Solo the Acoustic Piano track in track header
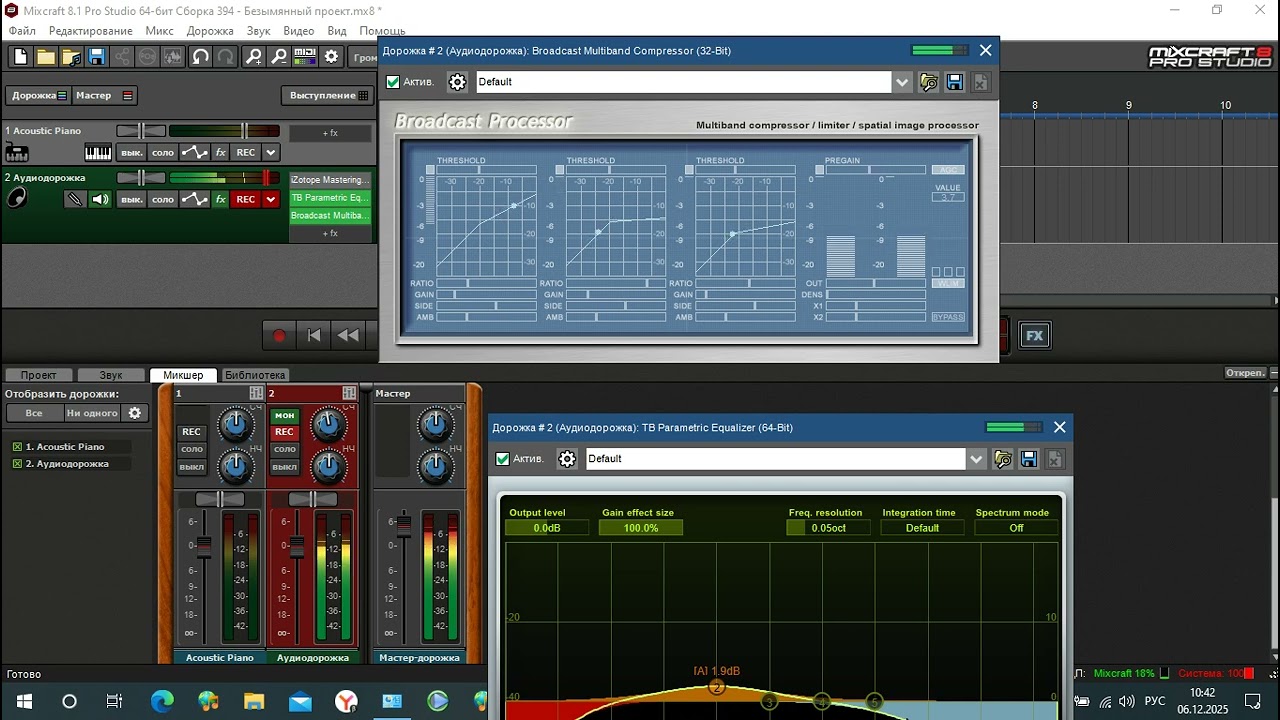Screen dimensions: 1280x720 click(x=163, y=153)
